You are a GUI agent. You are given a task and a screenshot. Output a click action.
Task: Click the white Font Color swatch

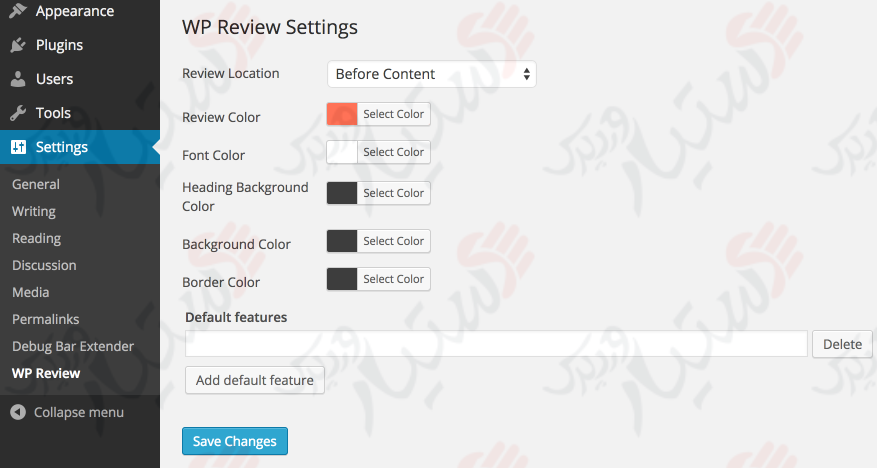click(342, 152)
